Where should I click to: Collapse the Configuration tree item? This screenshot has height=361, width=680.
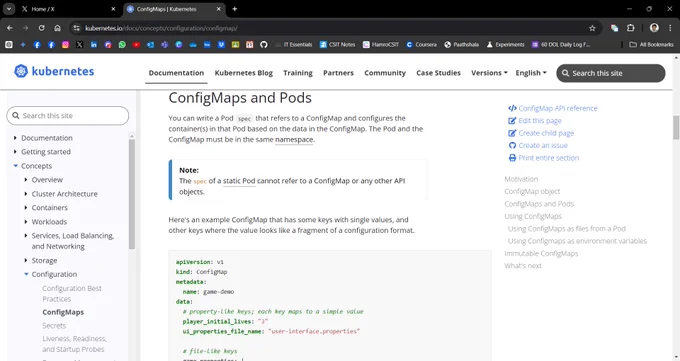click(26, 274)
